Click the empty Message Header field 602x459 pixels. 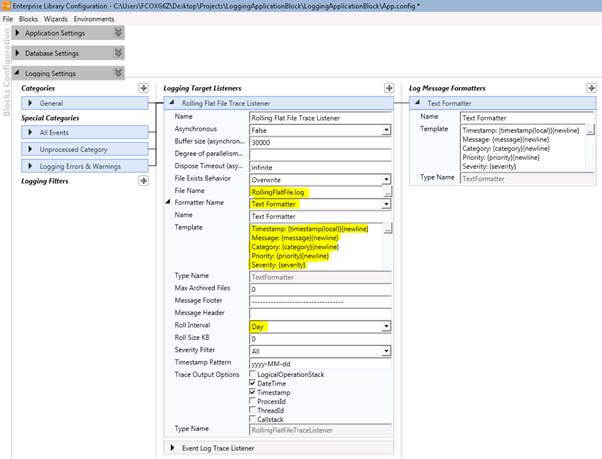[321, 314]
